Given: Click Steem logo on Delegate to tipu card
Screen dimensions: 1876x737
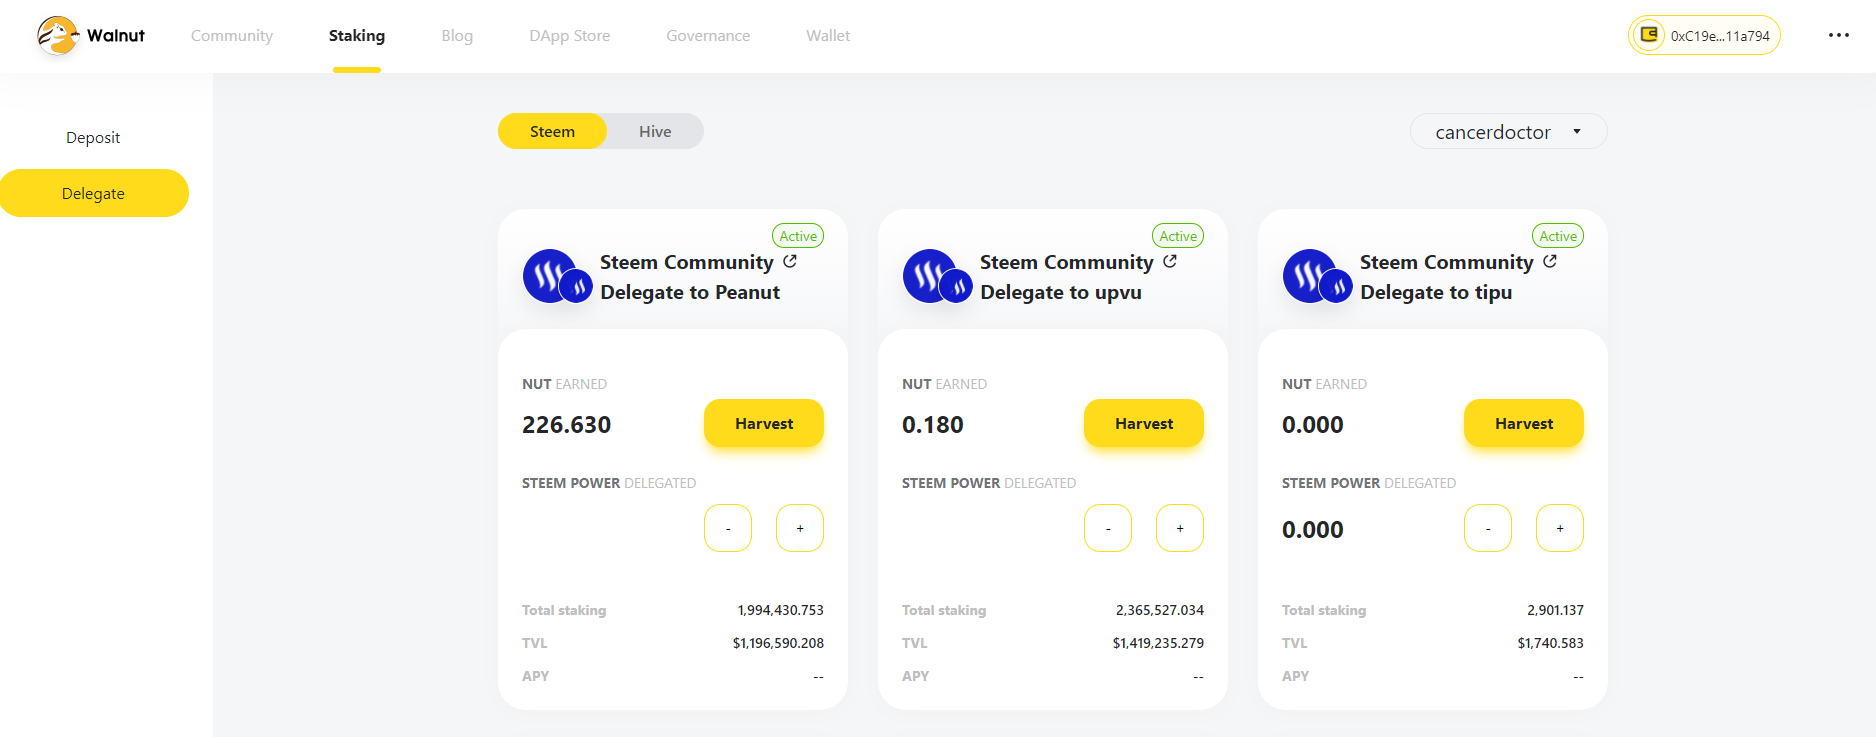Looking at the screenshot, I should pyautogui.click(x=1317, y=276).
